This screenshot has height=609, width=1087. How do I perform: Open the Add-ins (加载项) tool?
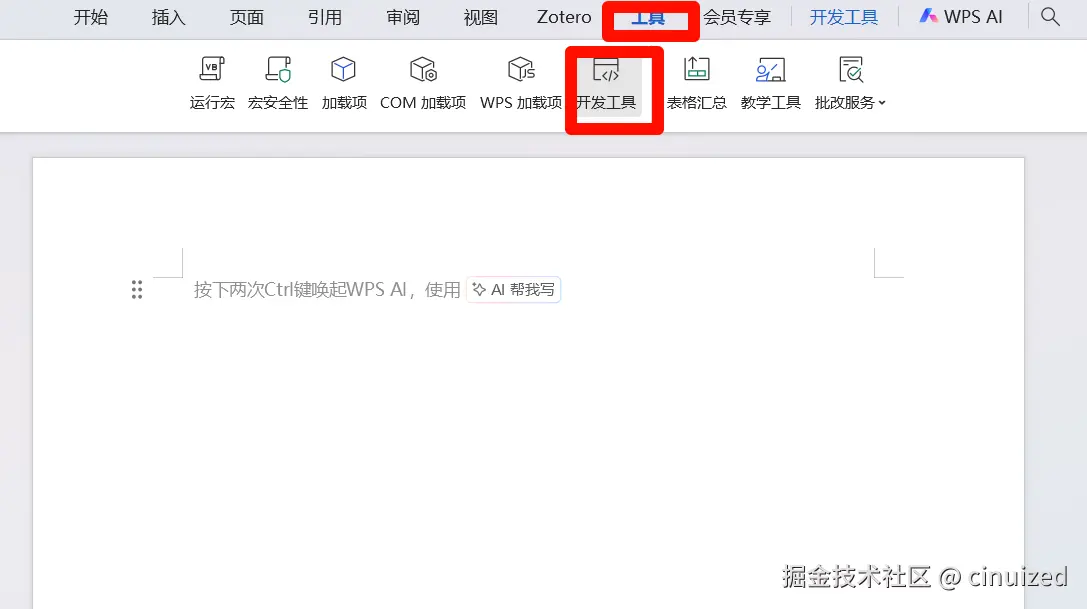point(344,83)
